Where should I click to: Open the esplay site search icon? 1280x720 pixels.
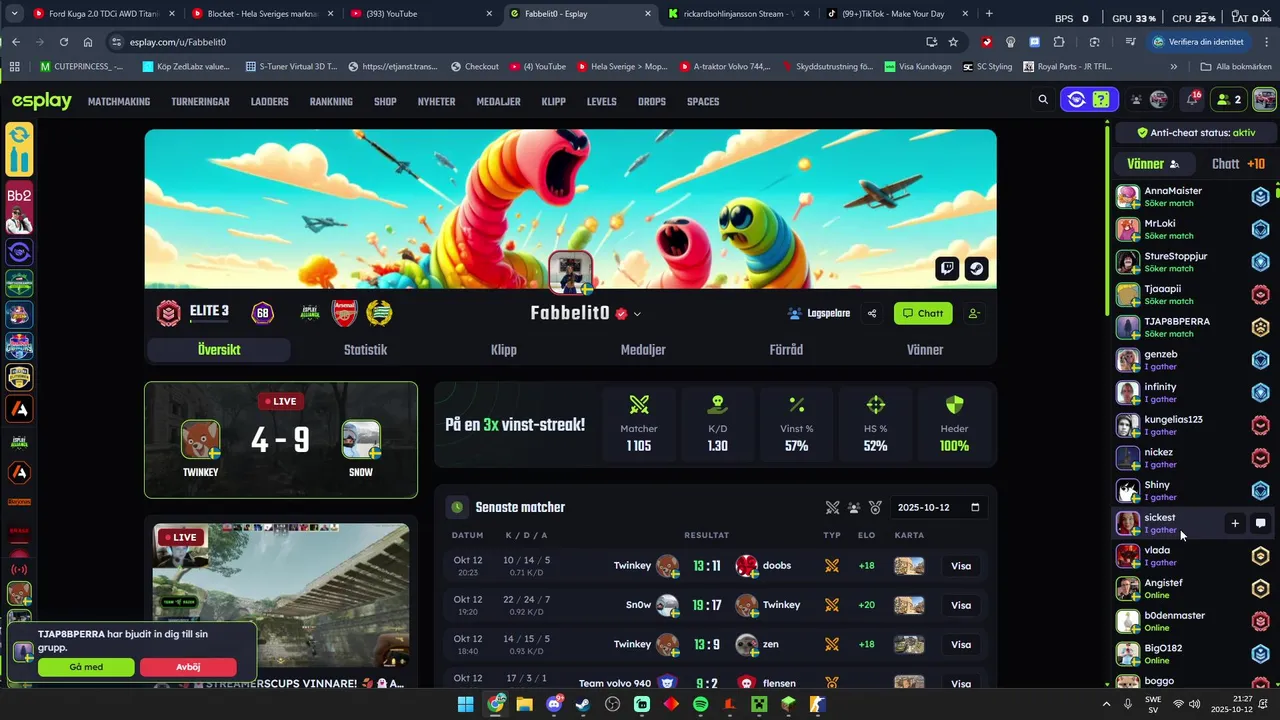click(1043, 100)
